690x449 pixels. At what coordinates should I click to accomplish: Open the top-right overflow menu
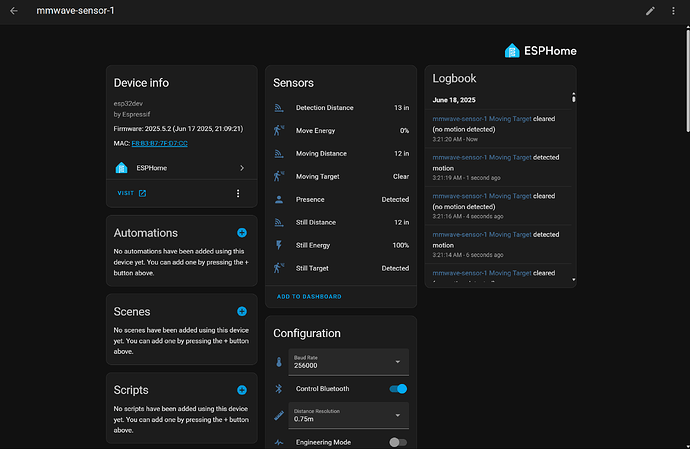[673, 11]
